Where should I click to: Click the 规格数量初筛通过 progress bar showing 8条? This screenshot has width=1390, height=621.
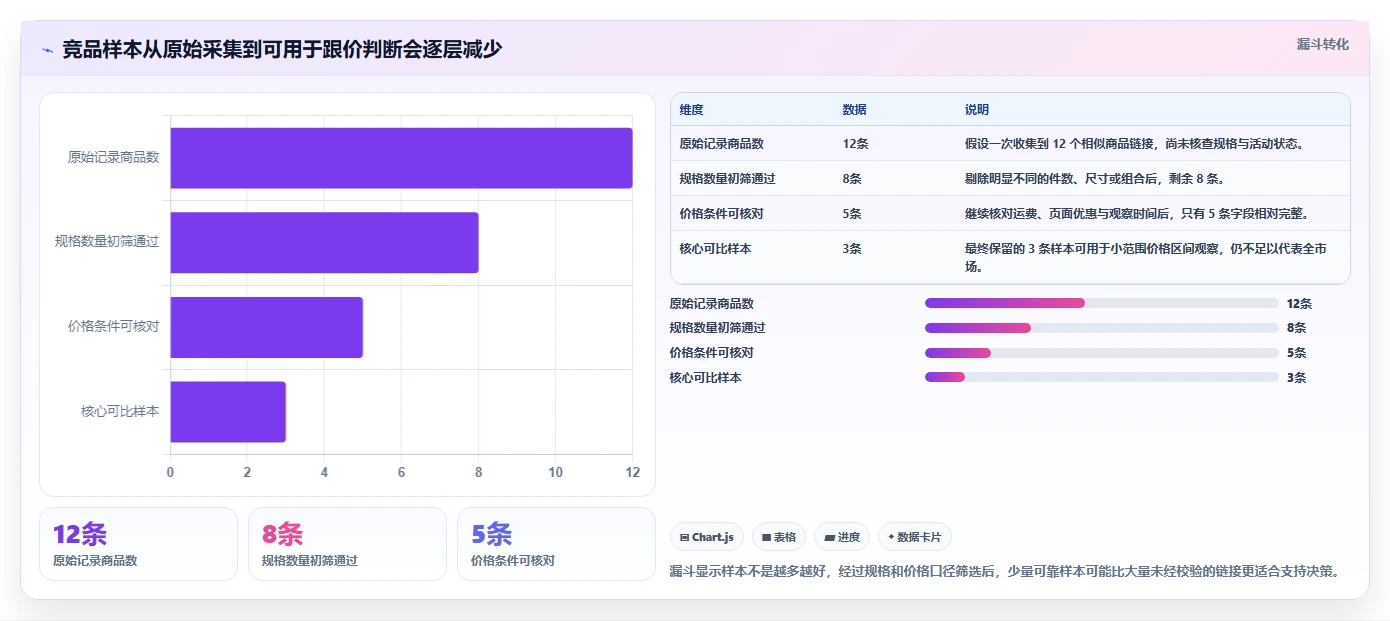point(1102,328)
